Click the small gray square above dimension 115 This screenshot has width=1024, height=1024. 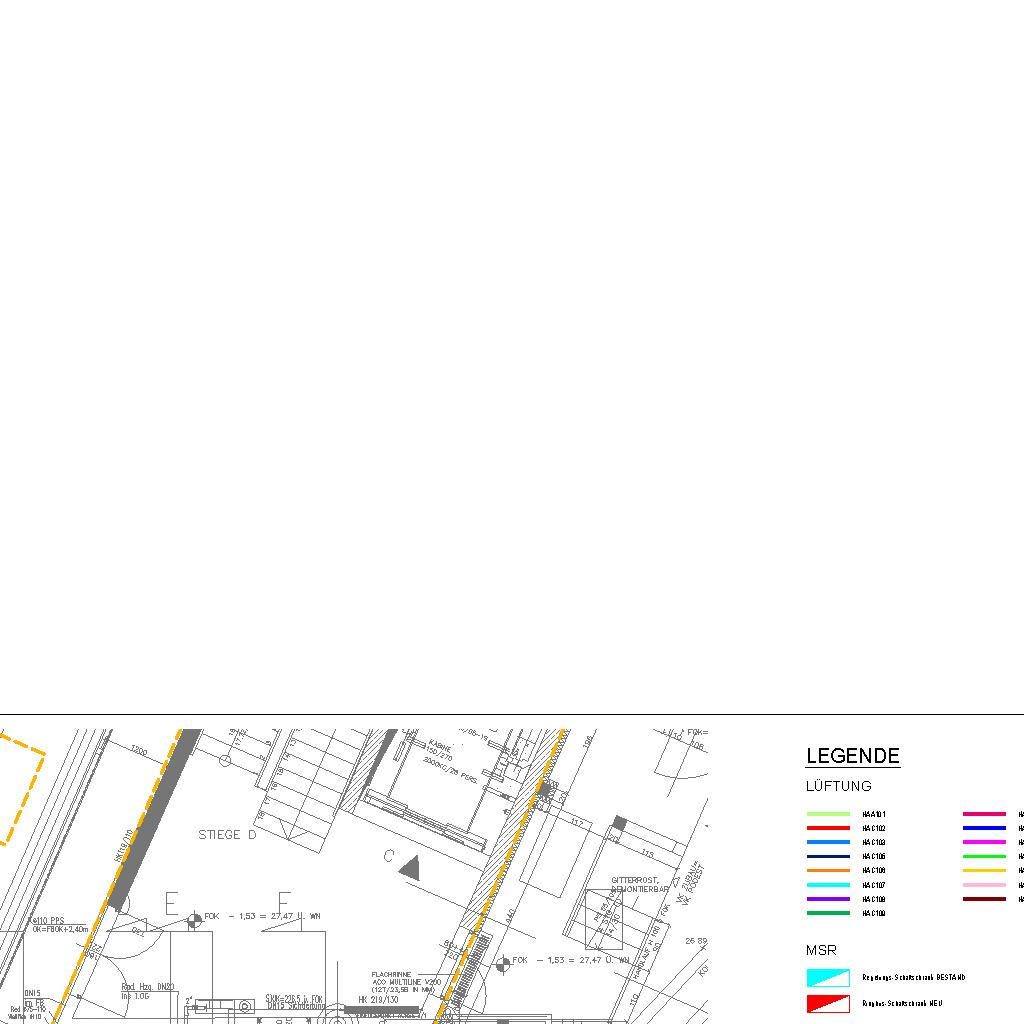(x=619, y=823)
